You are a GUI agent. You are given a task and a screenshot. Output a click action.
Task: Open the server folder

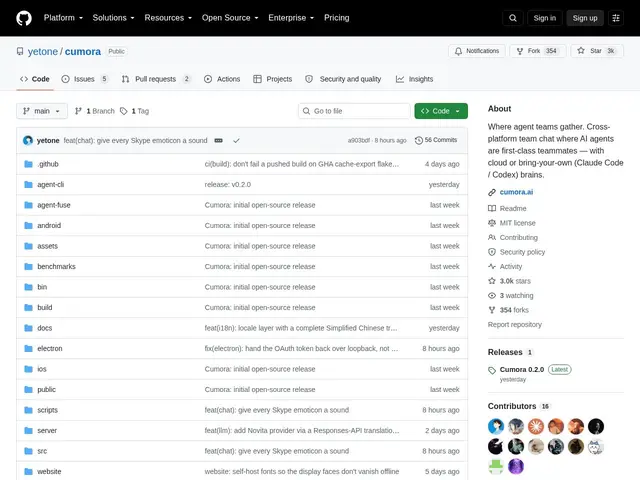point(47,431)
